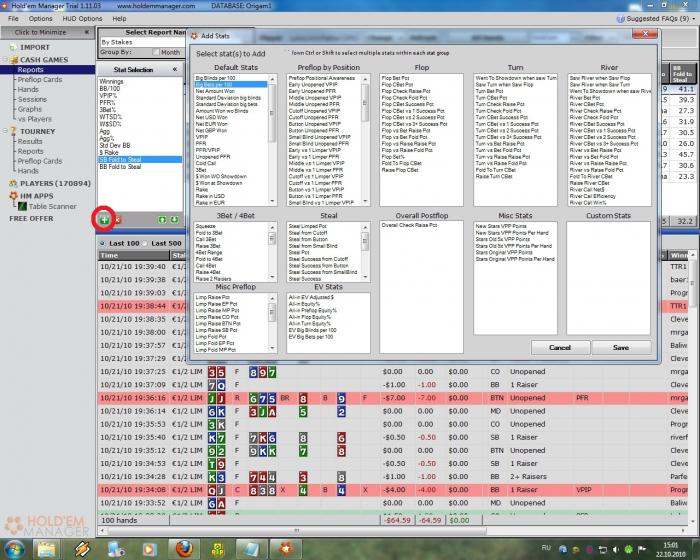Open Winamp from the taskbar

click(x=82, y=549)
